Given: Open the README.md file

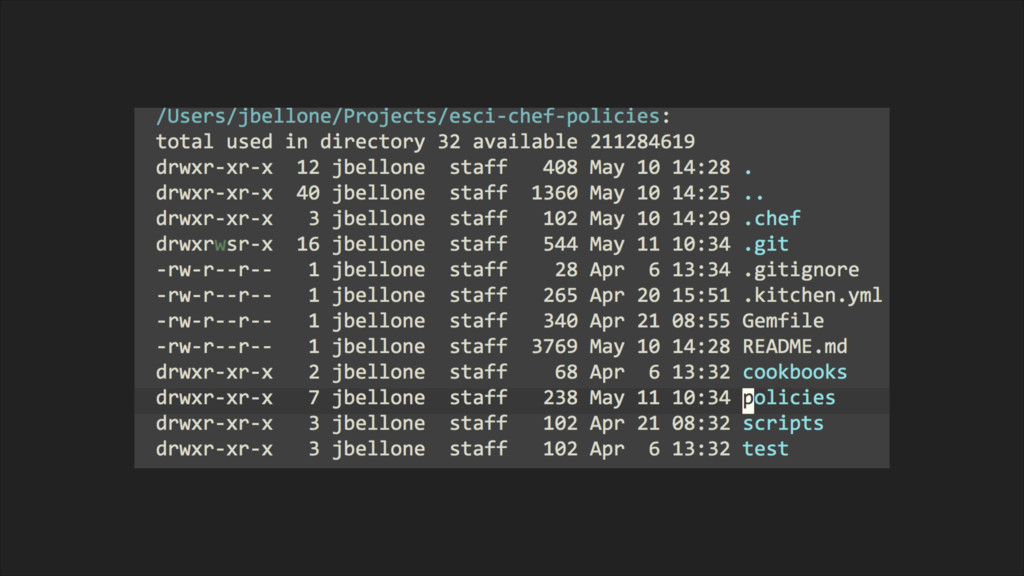Looking at the screenshot, I should pyautogui.click(x=795, y=346).
